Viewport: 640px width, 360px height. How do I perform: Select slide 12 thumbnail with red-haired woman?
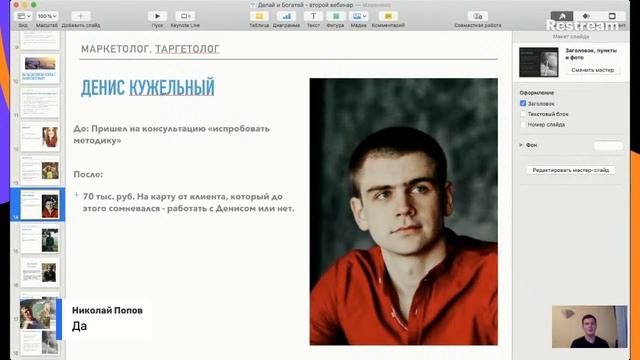pyautogui.click(x=40, y=137)
